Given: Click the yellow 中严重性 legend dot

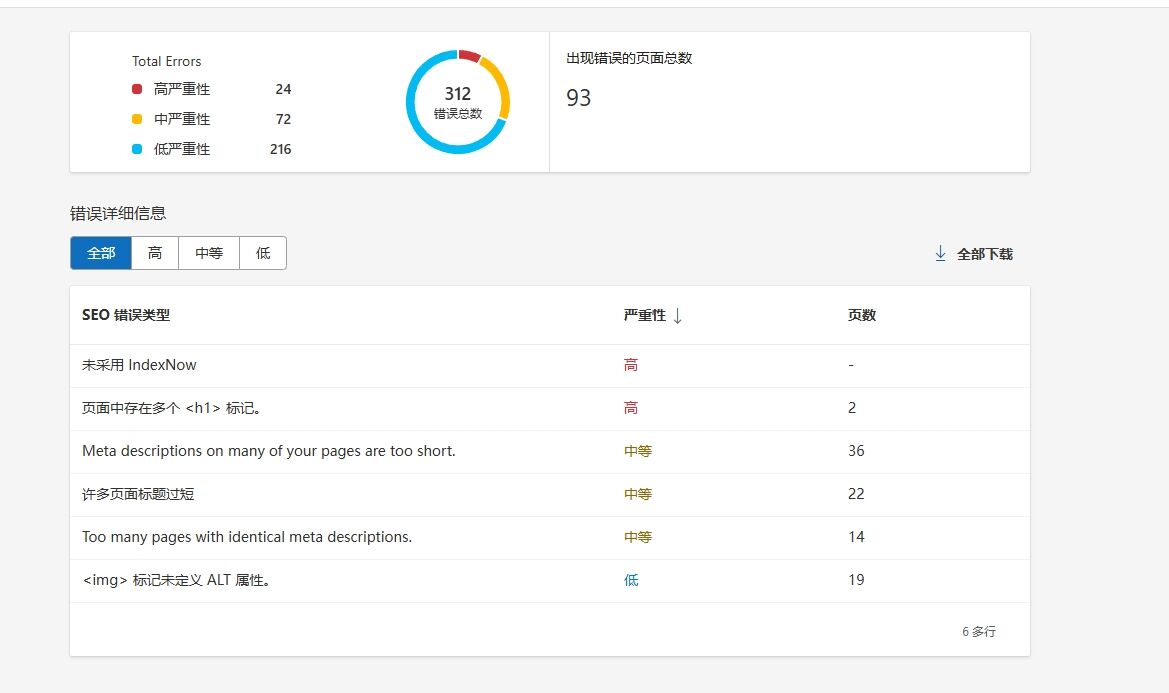Looking at the screenshot, I should tap(137, 119).
